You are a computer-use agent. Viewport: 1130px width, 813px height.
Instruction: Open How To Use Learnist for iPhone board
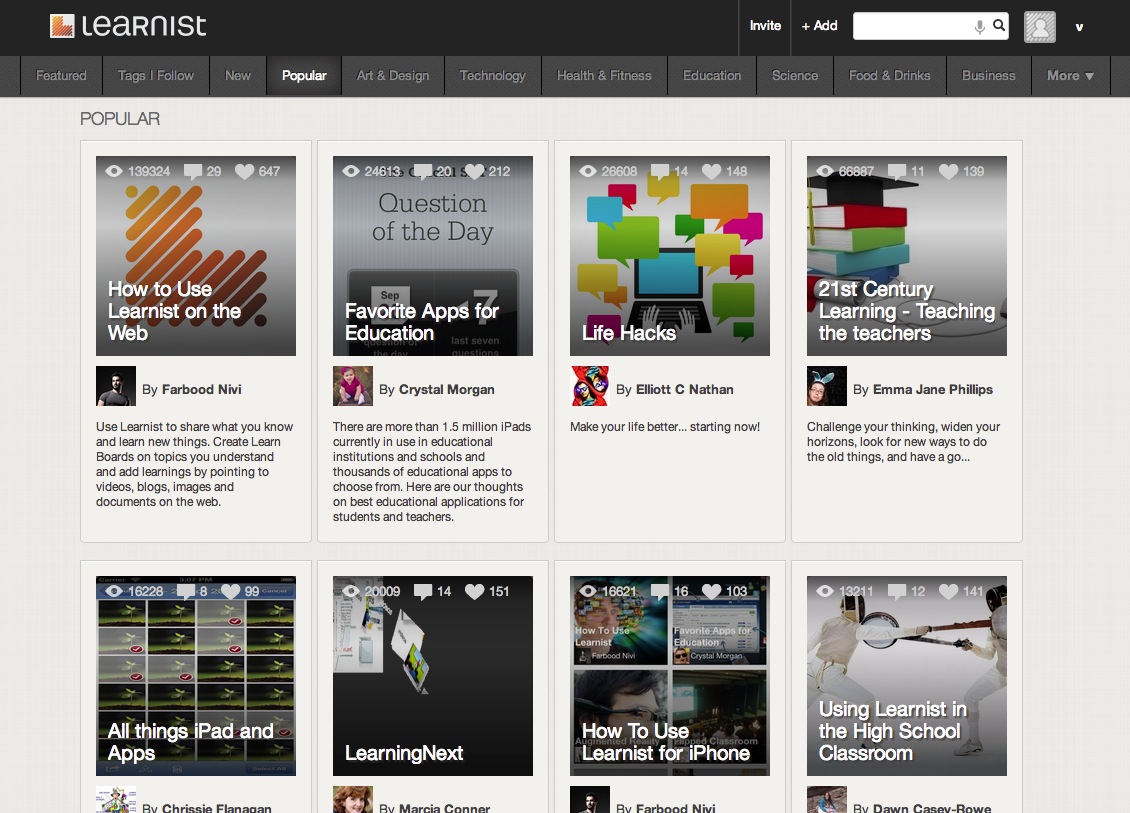(x=670, y=676)
